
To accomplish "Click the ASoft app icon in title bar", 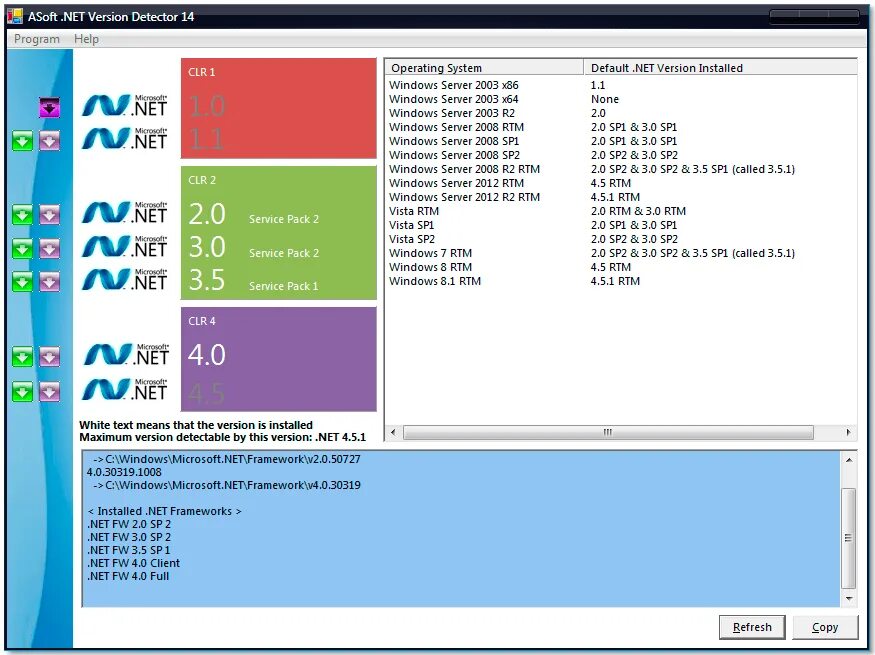I will tap(15, 16).
